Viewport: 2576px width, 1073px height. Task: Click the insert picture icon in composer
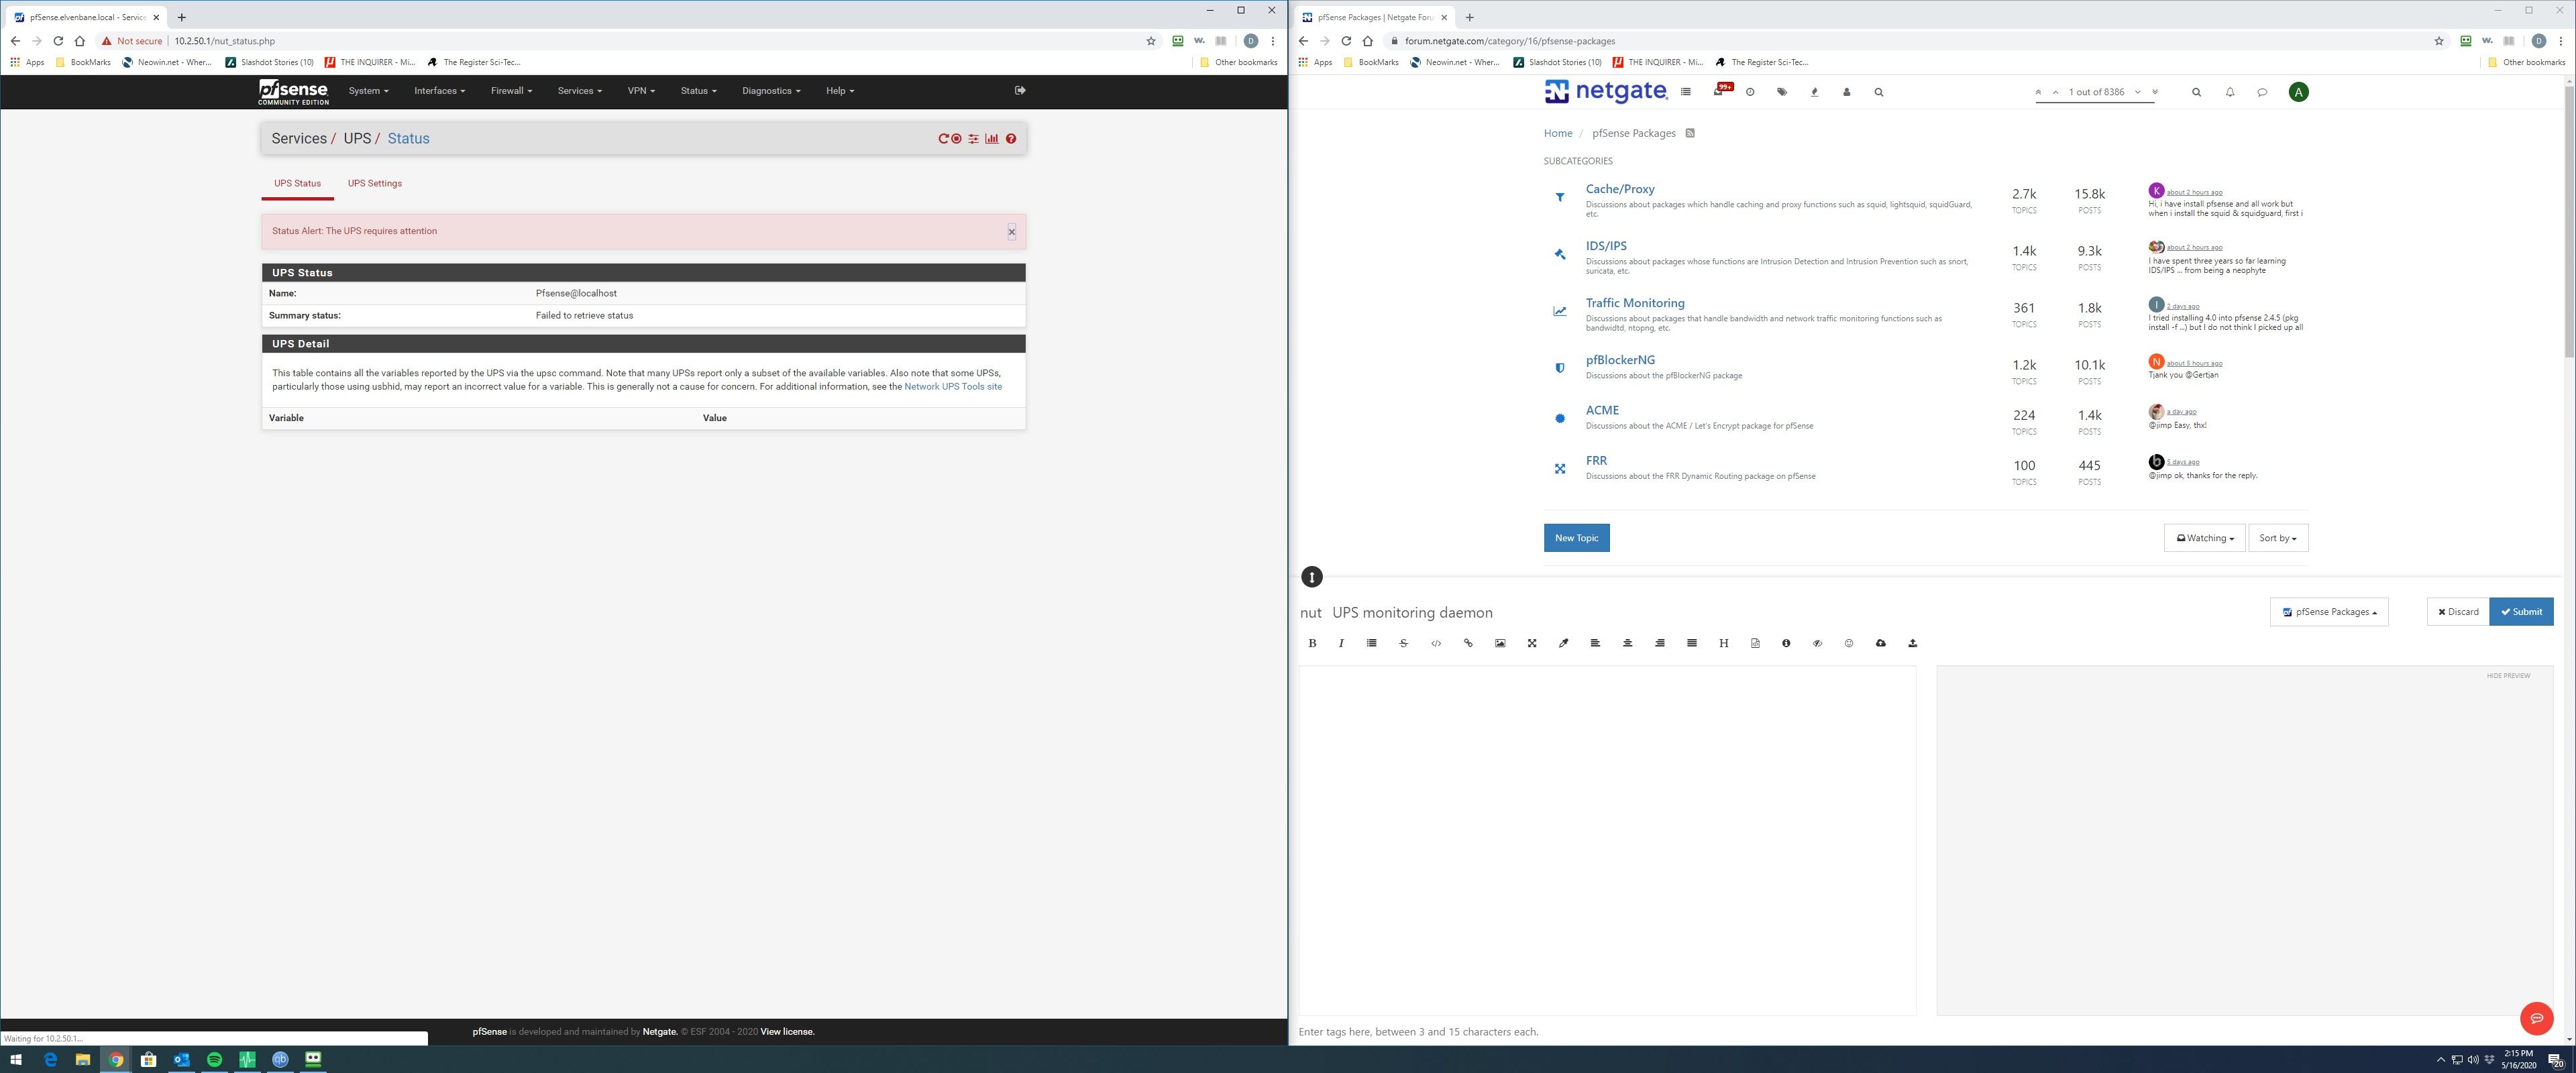1500,643
